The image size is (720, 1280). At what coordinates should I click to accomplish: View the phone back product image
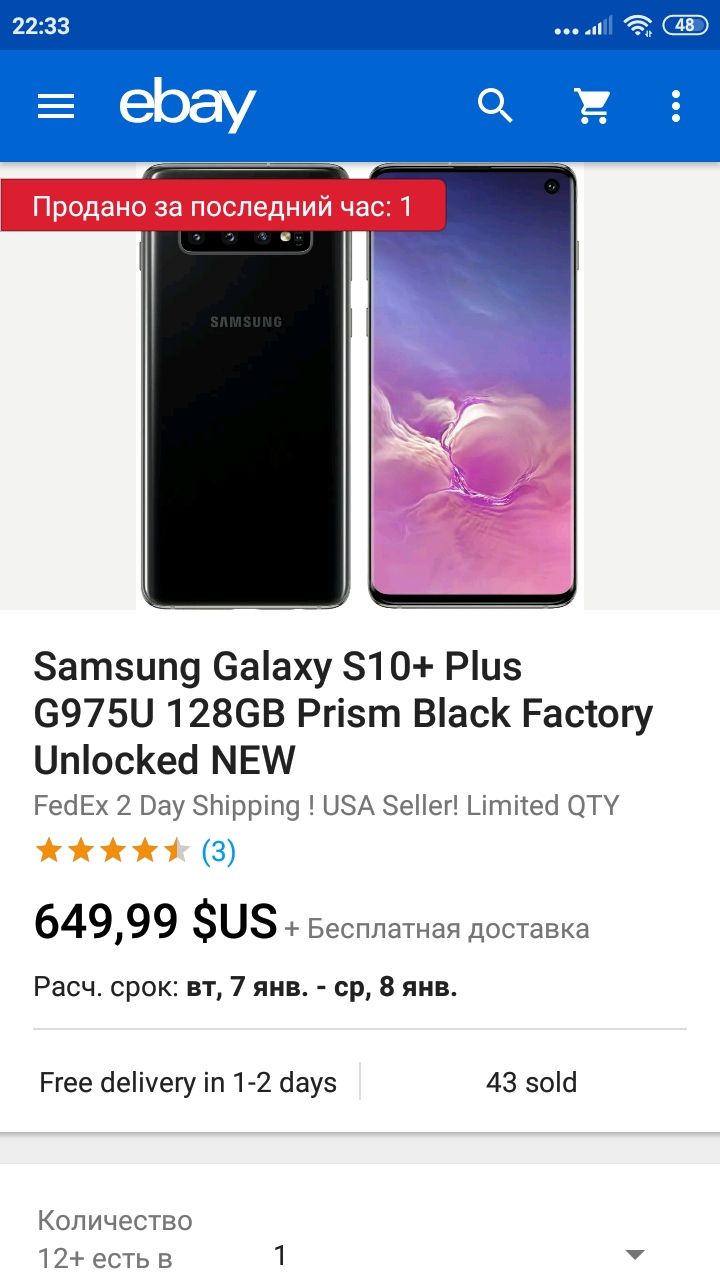click(x=245, y=386)
